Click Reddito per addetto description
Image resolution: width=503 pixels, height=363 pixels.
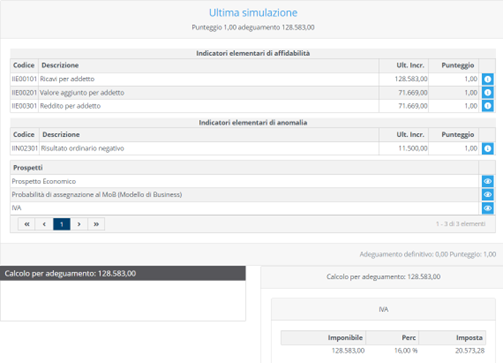pyautogui.click(x=70, y=106)
